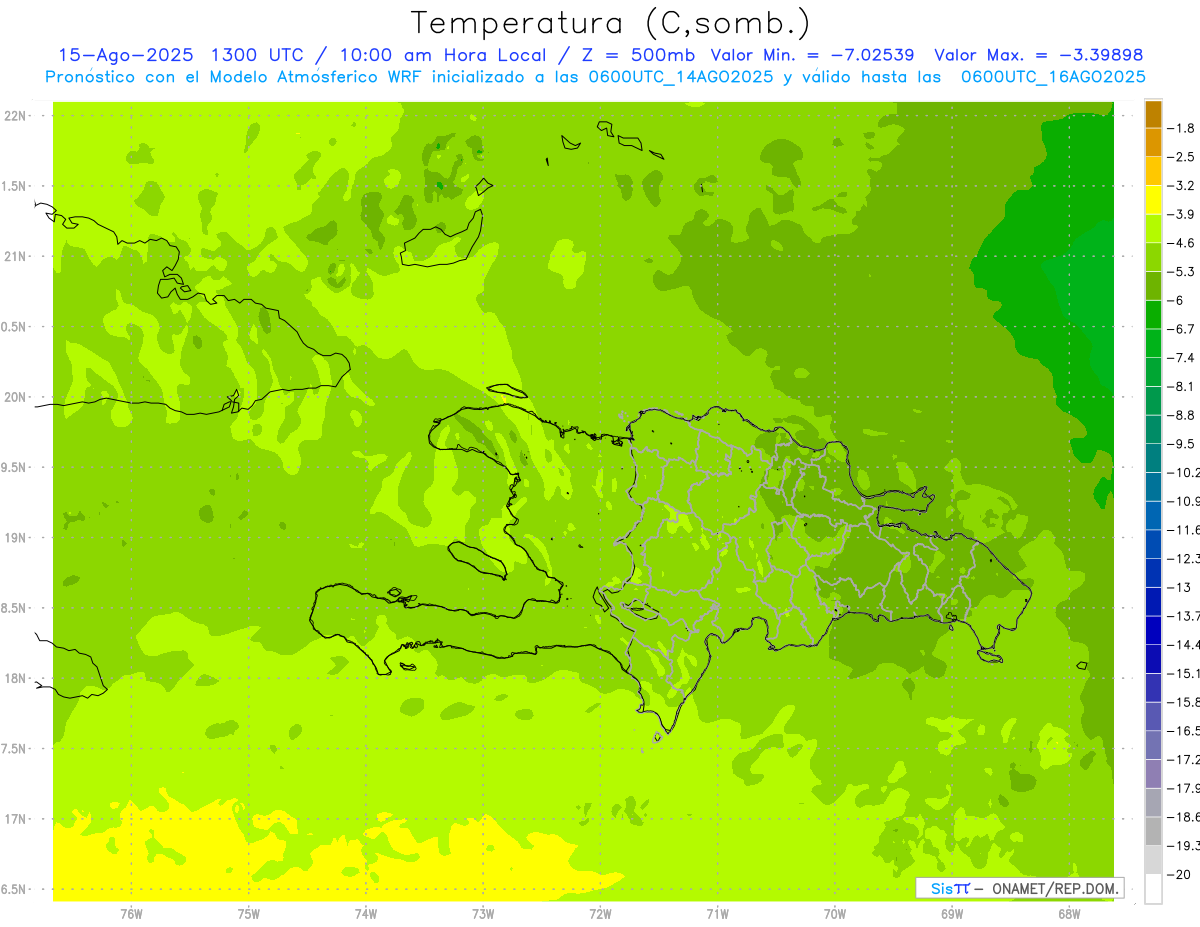Click the longitude label "72W"
Viewport: 1200px width, 927px height.
click(600, 914)
